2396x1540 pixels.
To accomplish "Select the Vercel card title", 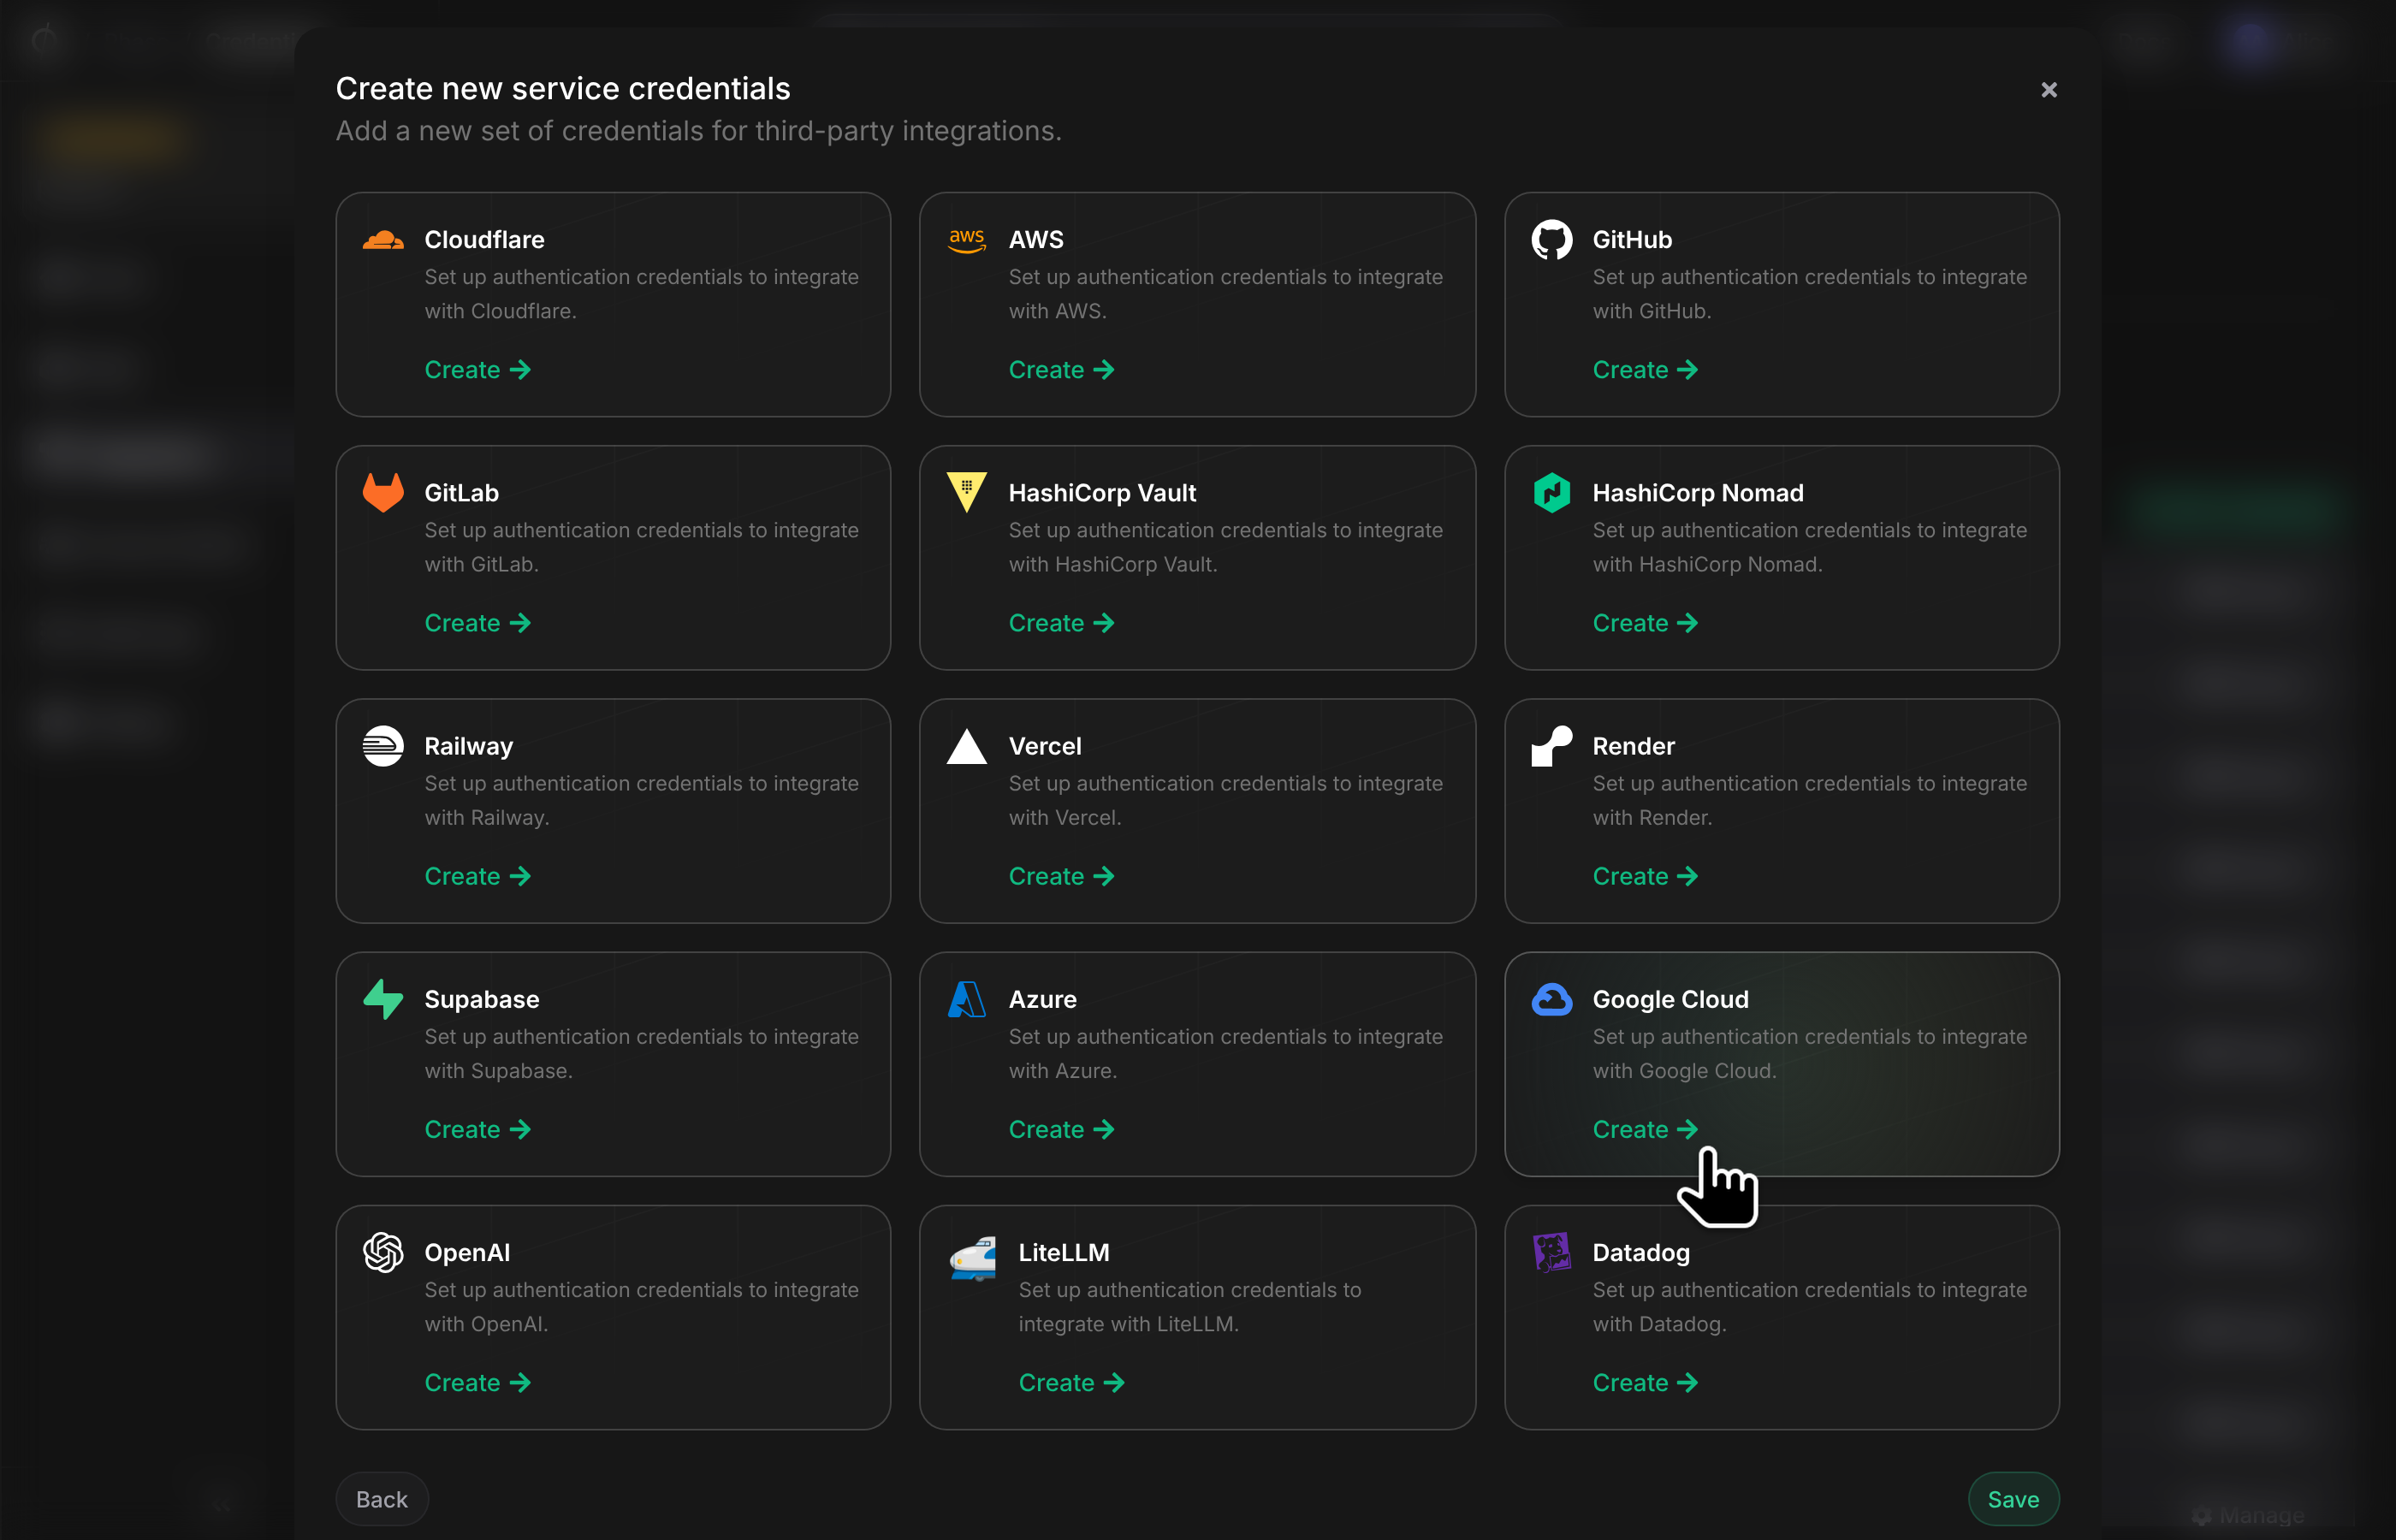I will tap(1045, 746).
